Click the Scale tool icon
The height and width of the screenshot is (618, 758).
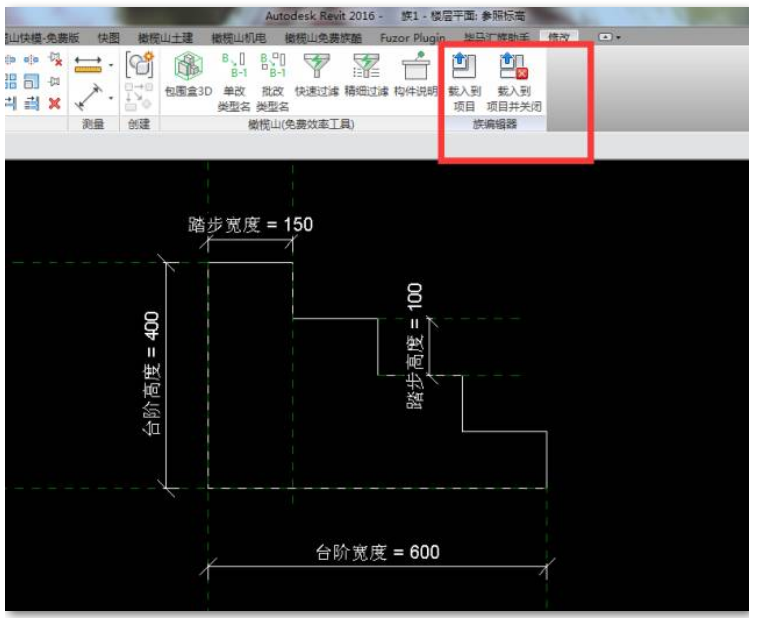coord(31,81)
